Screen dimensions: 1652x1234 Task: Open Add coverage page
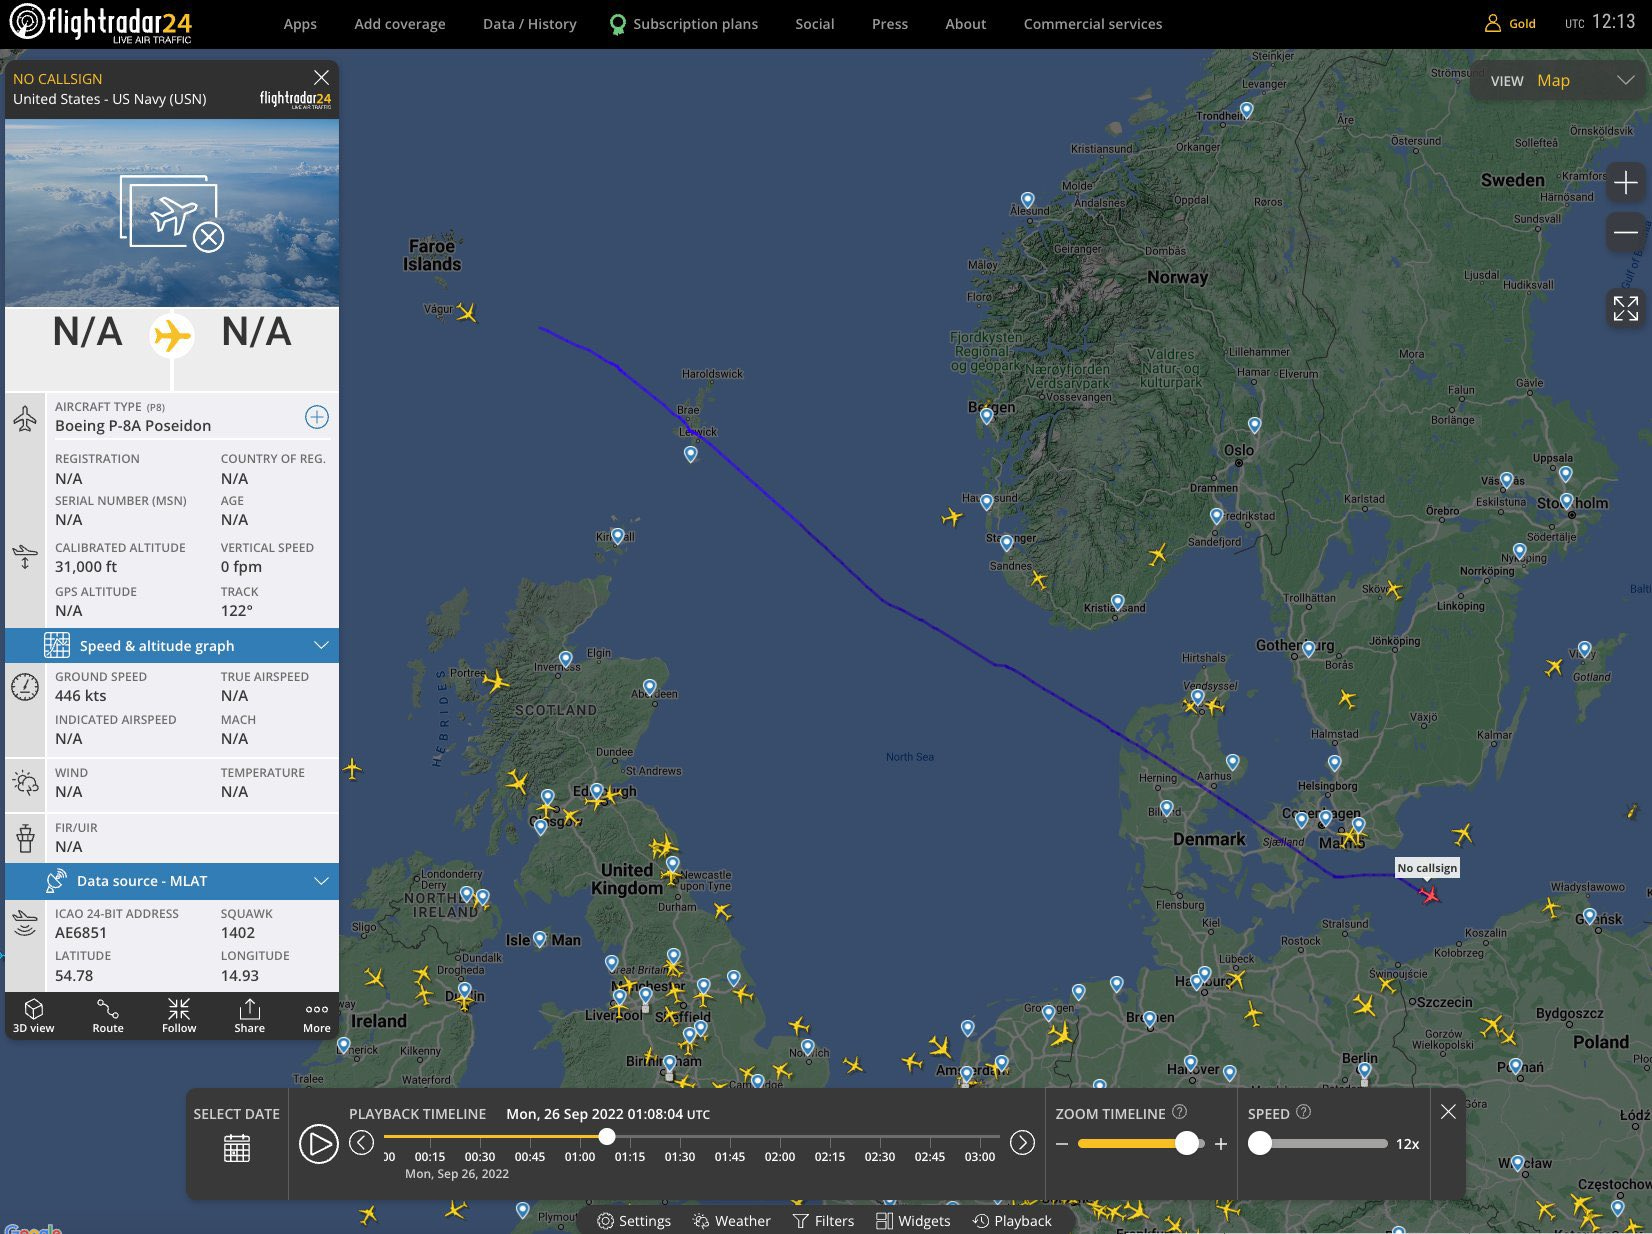coord(400,24)
